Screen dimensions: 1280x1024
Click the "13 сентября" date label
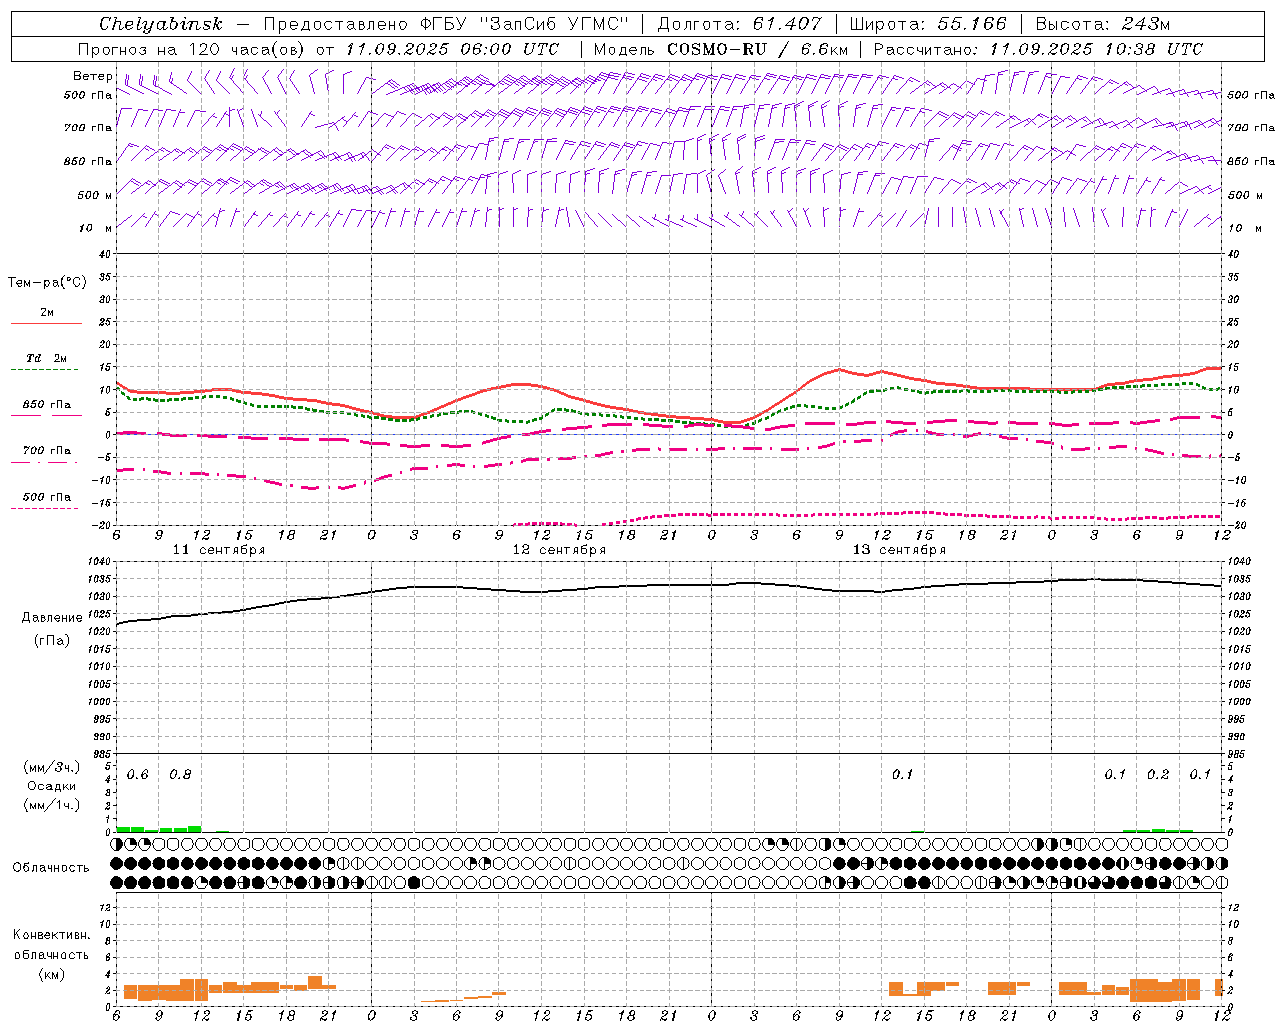[x=899, y=550]
